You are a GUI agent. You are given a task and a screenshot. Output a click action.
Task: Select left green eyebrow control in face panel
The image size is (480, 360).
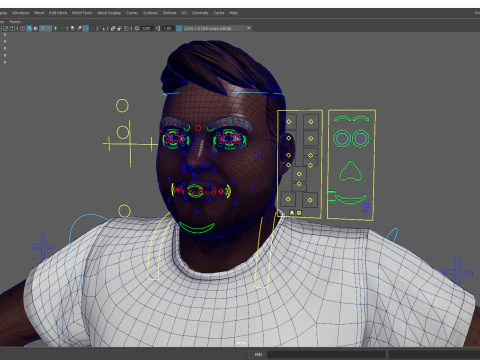(342, 119)
